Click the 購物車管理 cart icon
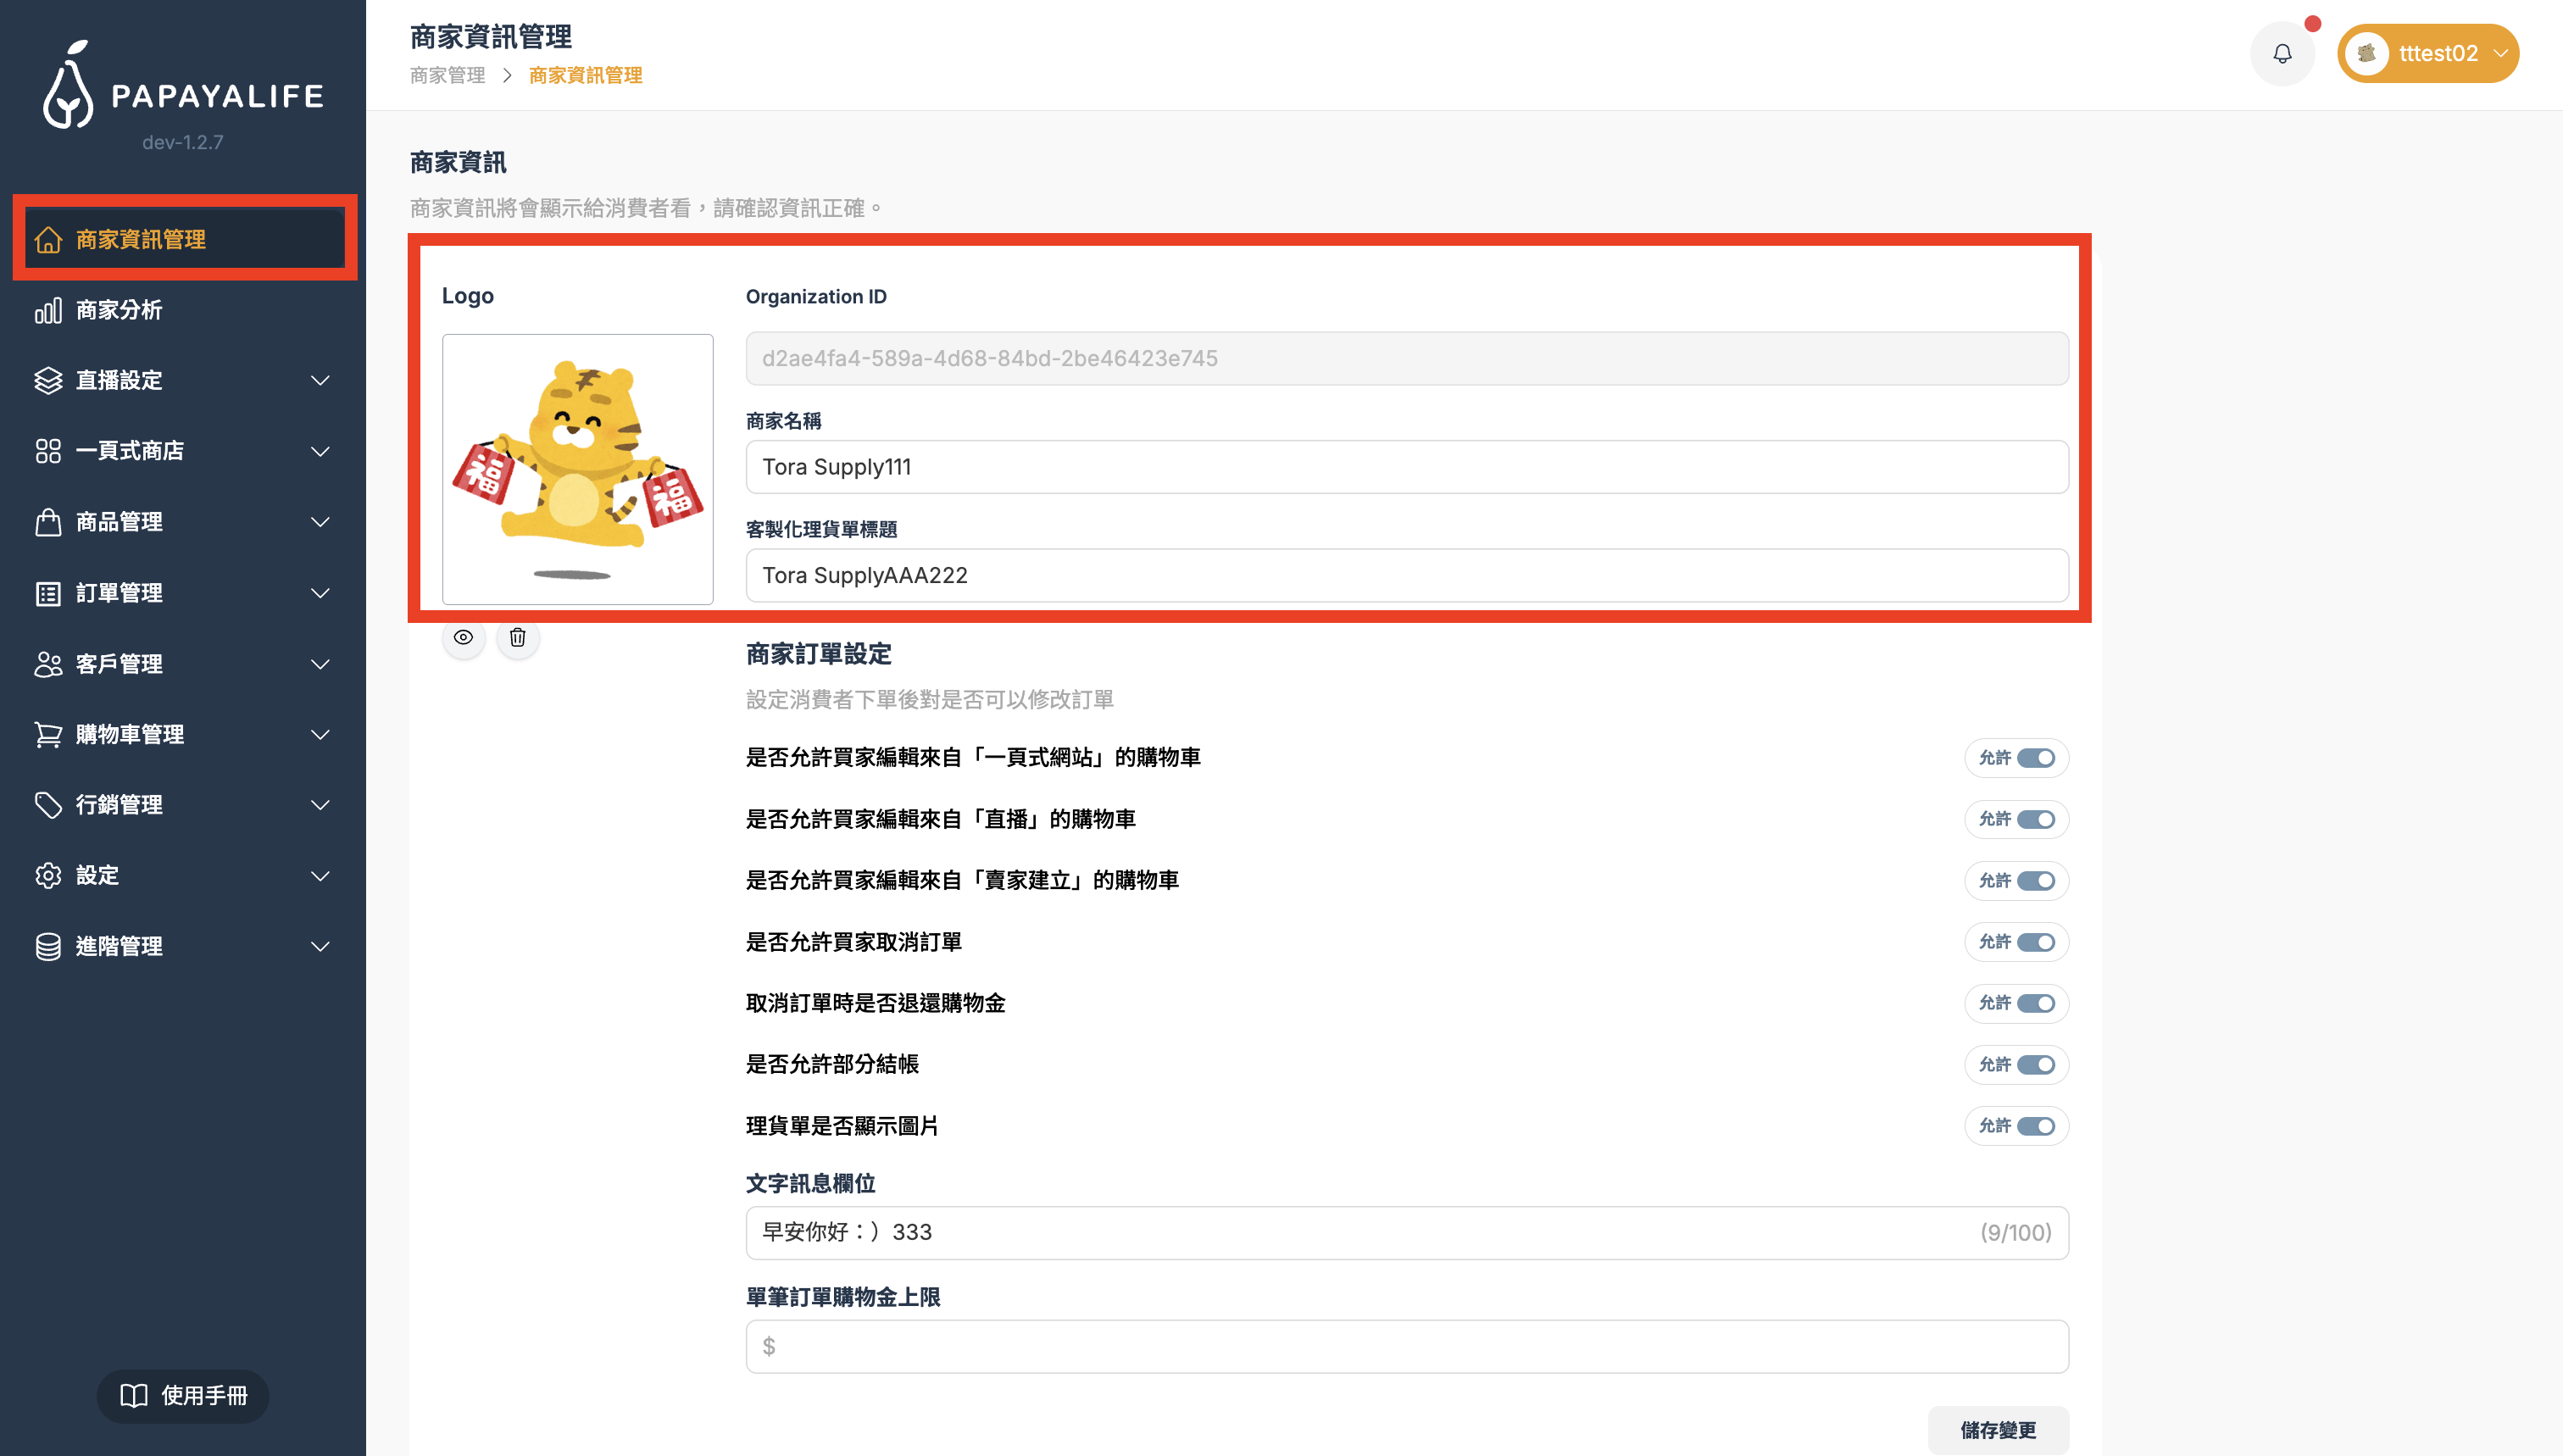This screenshot has height=1456, width=2563. click(x=49, y=734)
